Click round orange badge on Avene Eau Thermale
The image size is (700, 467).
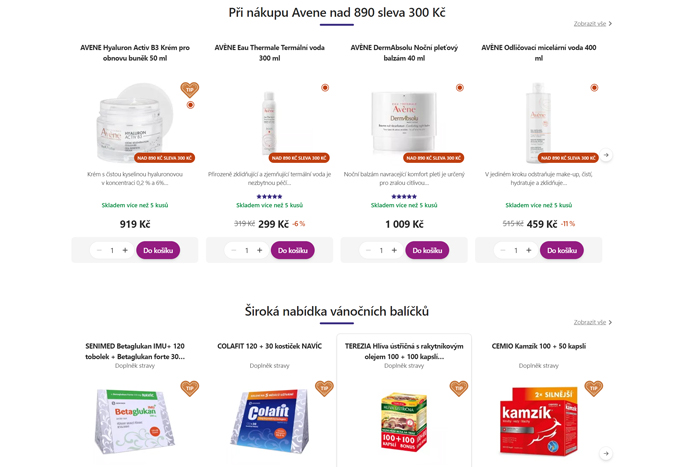click(x=325, y=88)
